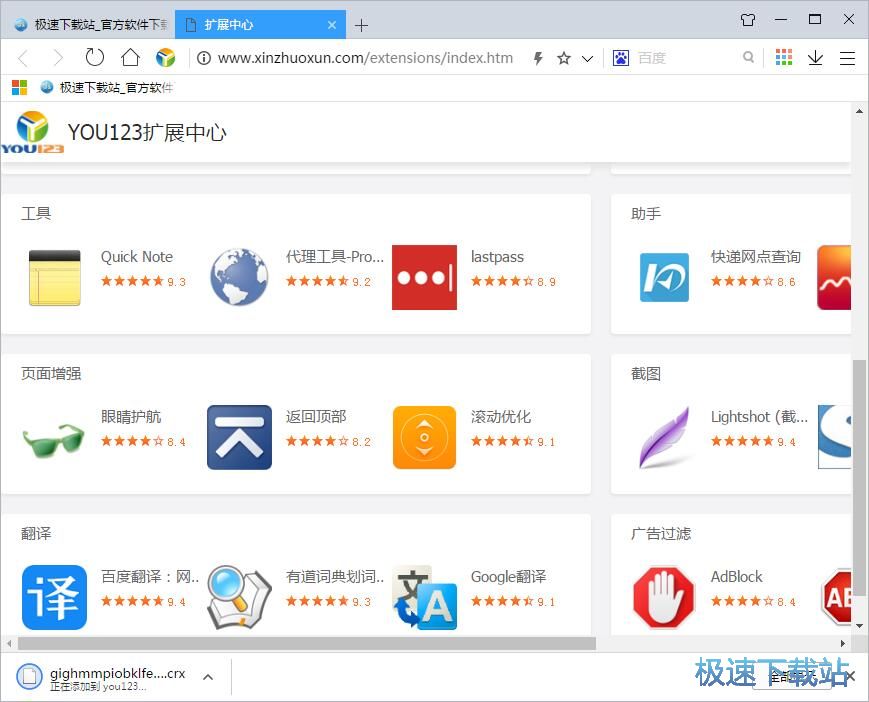Open the Lightshot purple feather icon
Viewport: 869px width, 702px height.
tap(664, 437)
